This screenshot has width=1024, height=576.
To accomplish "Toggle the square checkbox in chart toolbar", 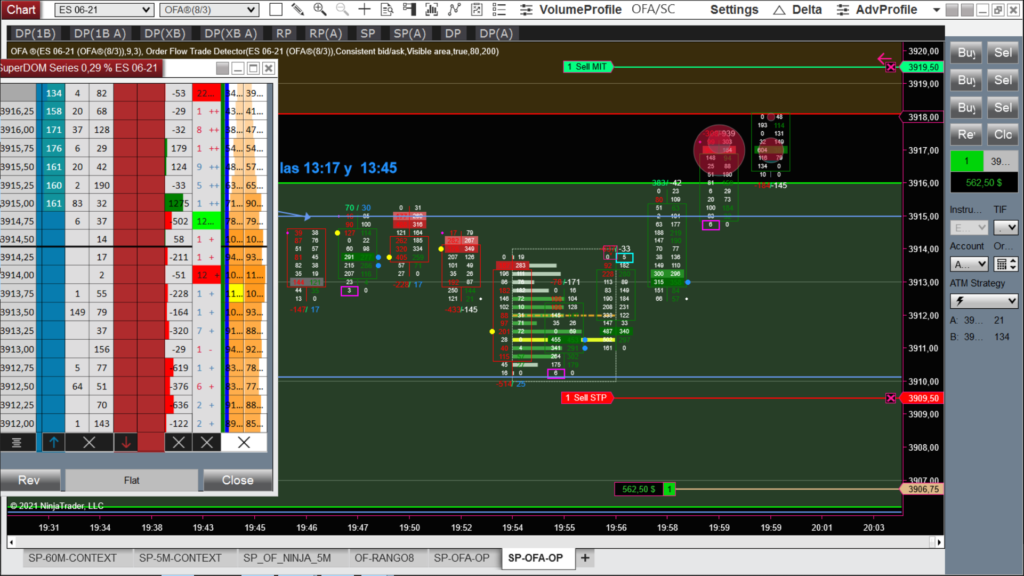I will pyautogui.click(x=274, y=10).
